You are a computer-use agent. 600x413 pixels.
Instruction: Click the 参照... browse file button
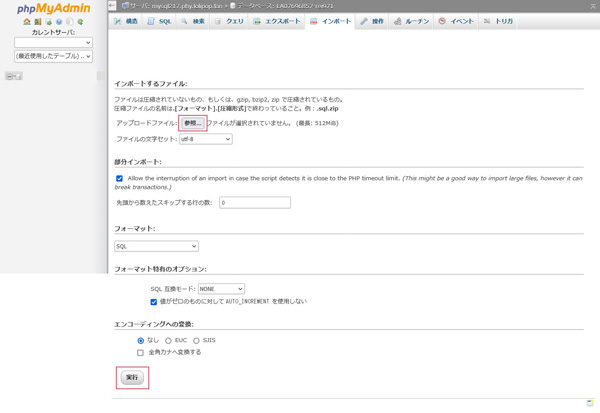point(192,123)
